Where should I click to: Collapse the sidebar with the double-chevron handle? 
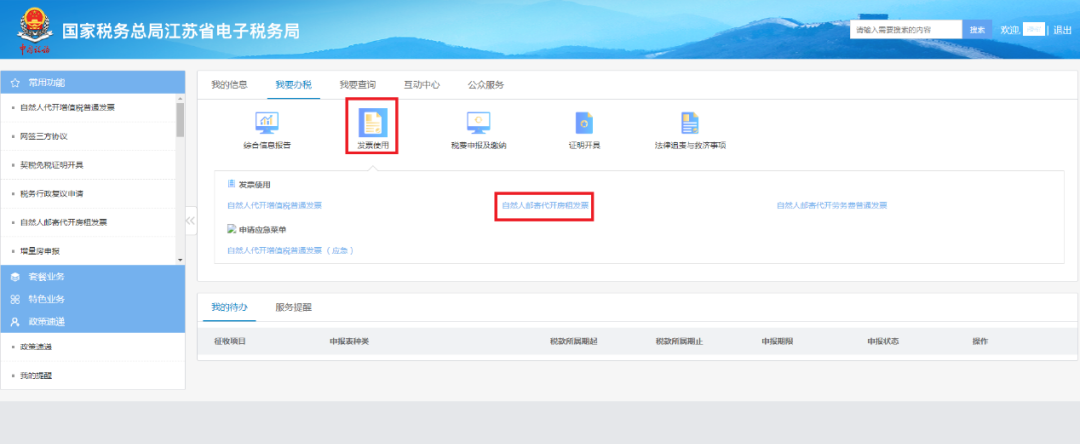[191, 220]
